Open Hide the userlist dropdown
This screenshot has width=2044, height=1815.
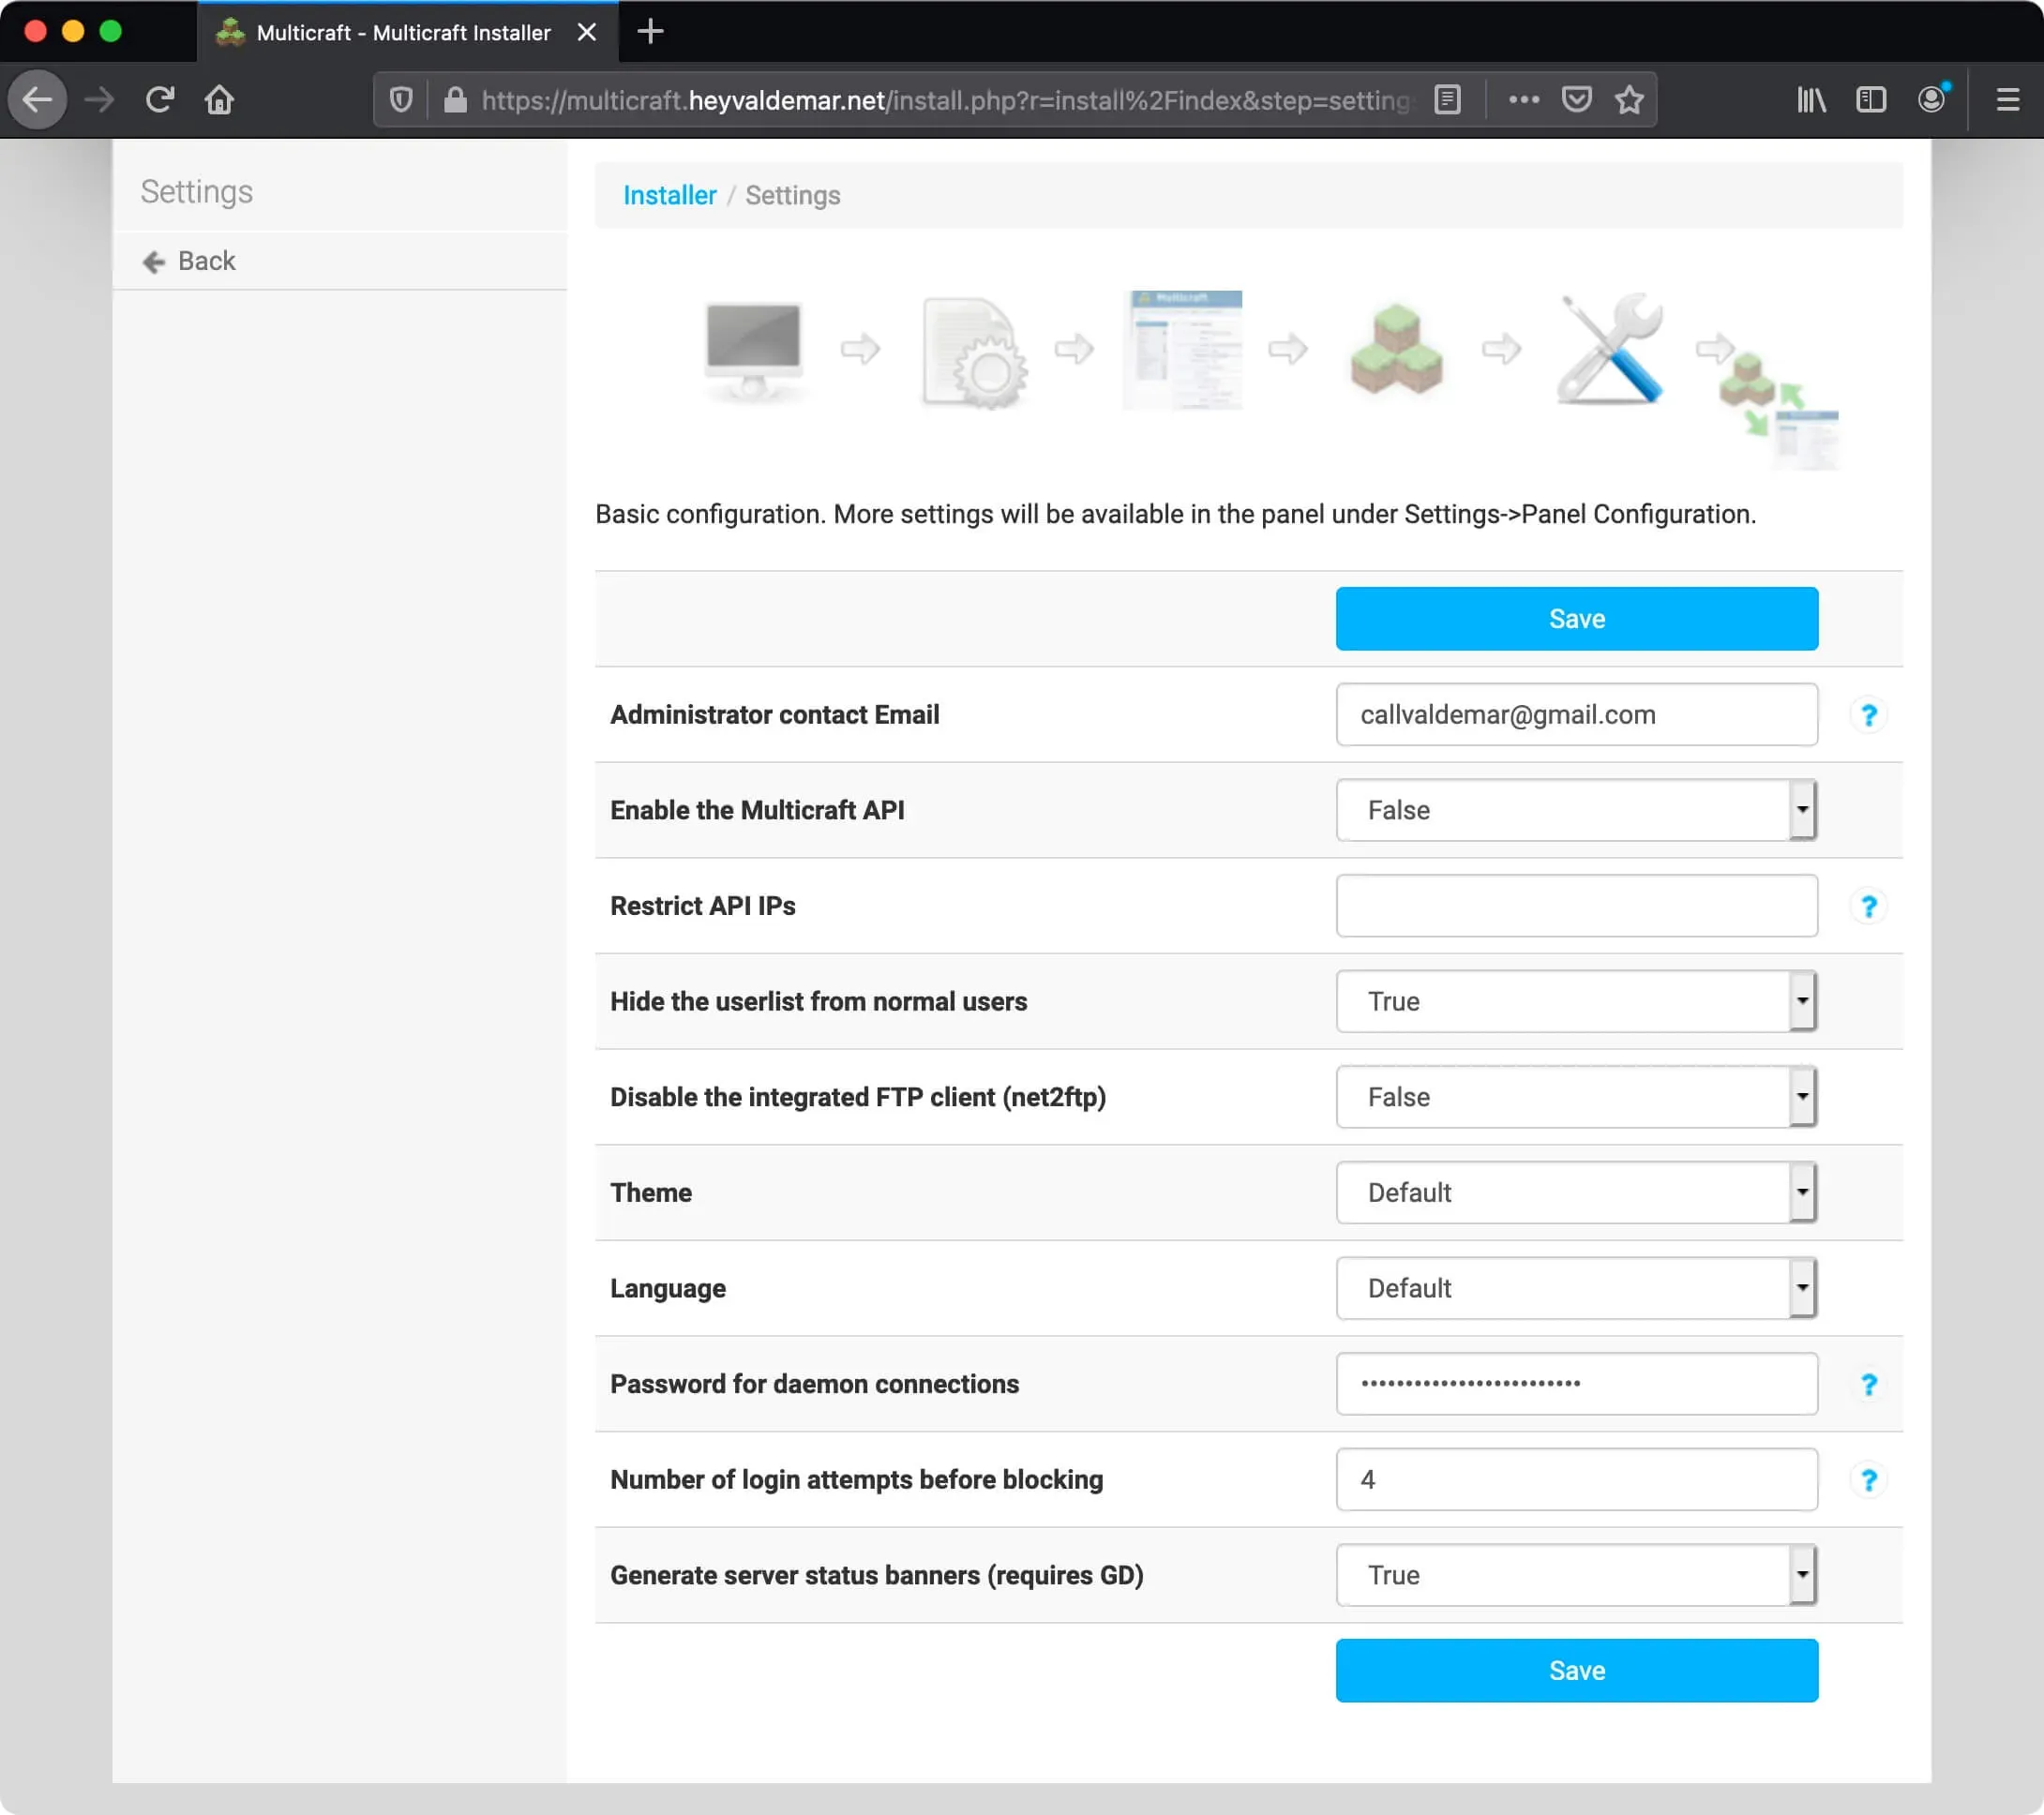1577,1001
